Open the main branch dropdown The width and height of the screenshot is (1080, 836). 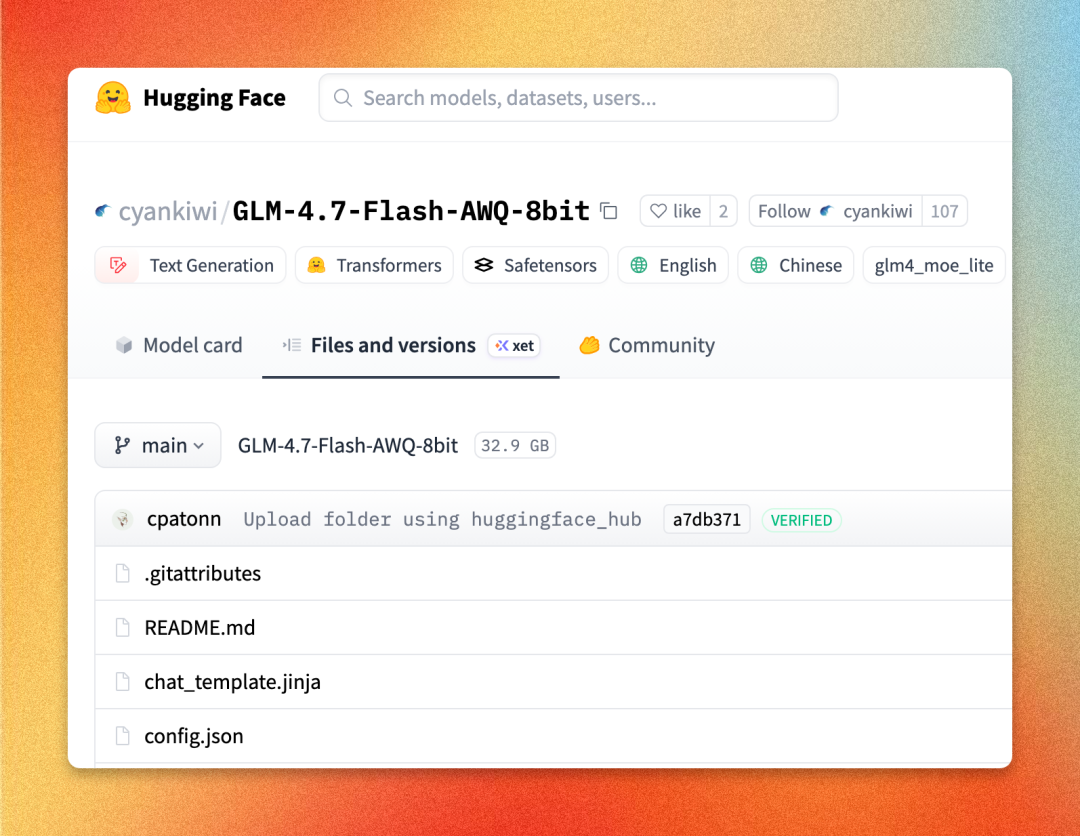click(x=158, y=446)
